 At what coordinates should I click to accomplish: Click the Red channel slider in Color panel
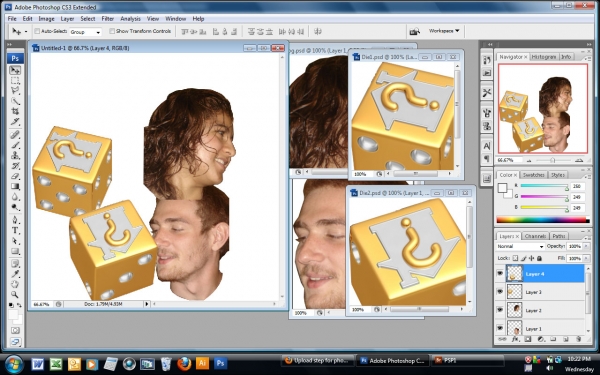point(544,186)
